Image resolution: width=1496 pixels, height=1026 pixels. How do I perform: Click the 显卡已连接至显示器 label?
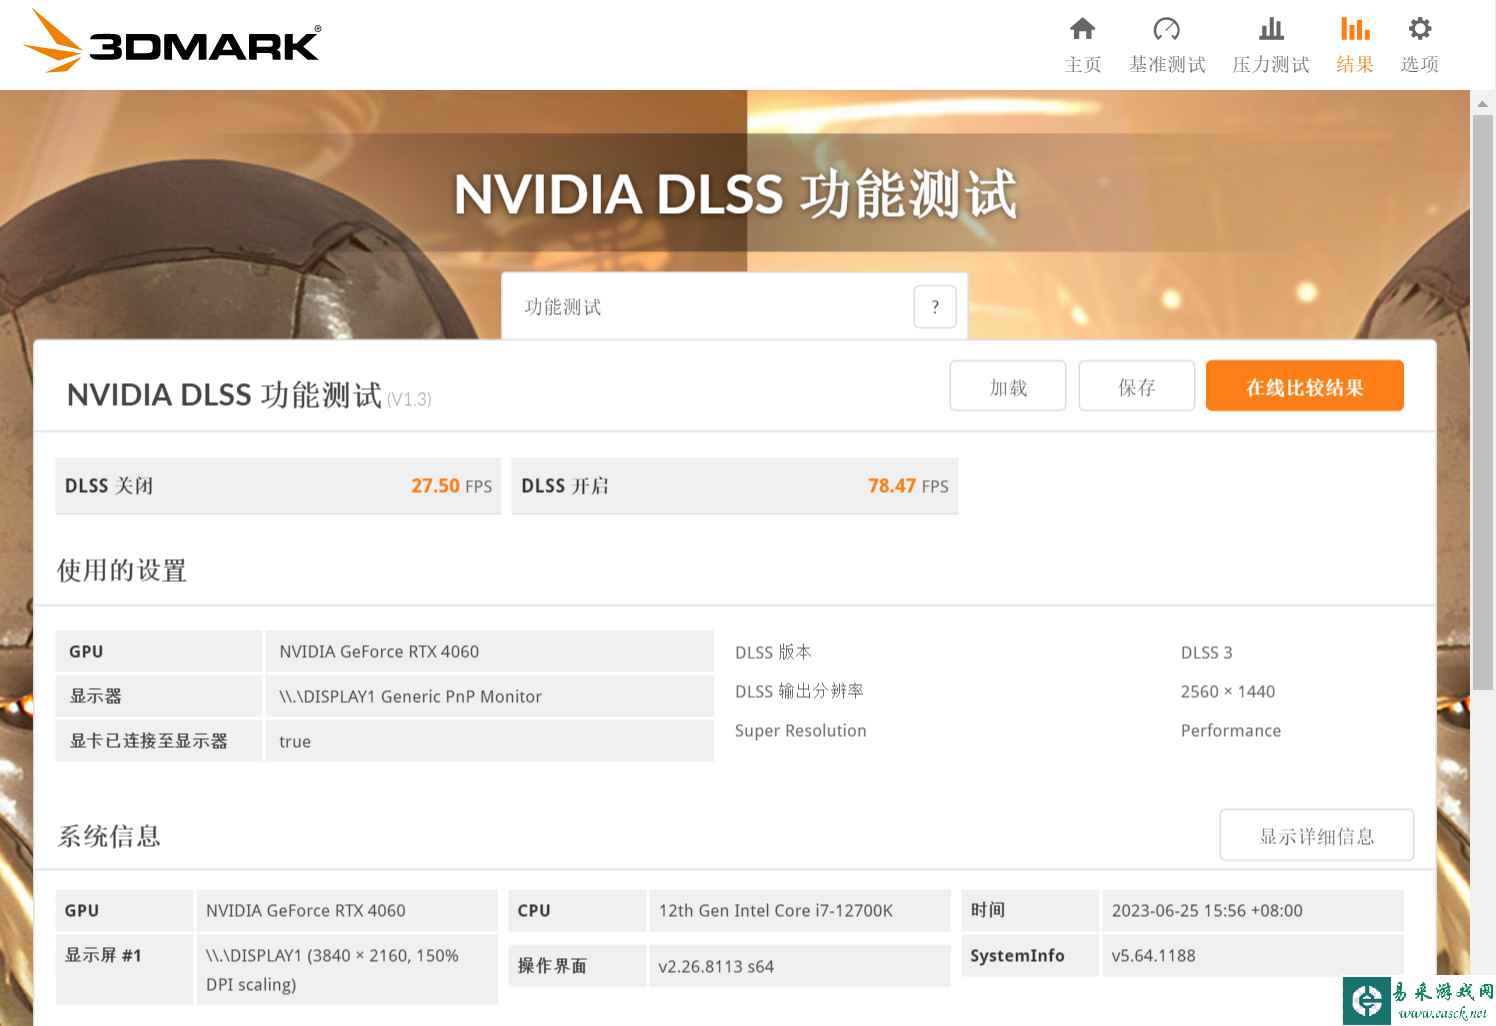coord(149,741)
